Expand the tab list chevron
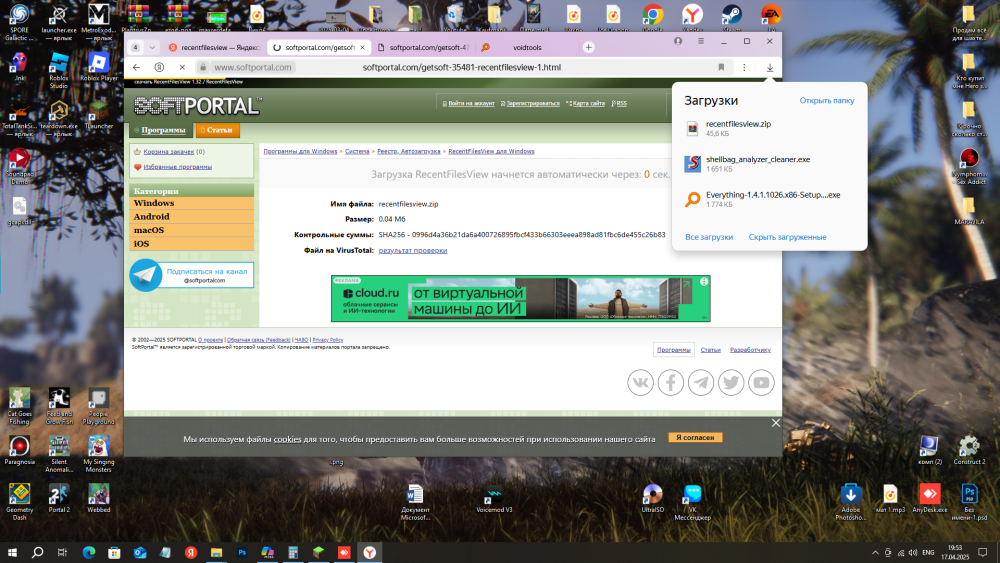This screenshot has height=563, width=1000. pos(152,47)
